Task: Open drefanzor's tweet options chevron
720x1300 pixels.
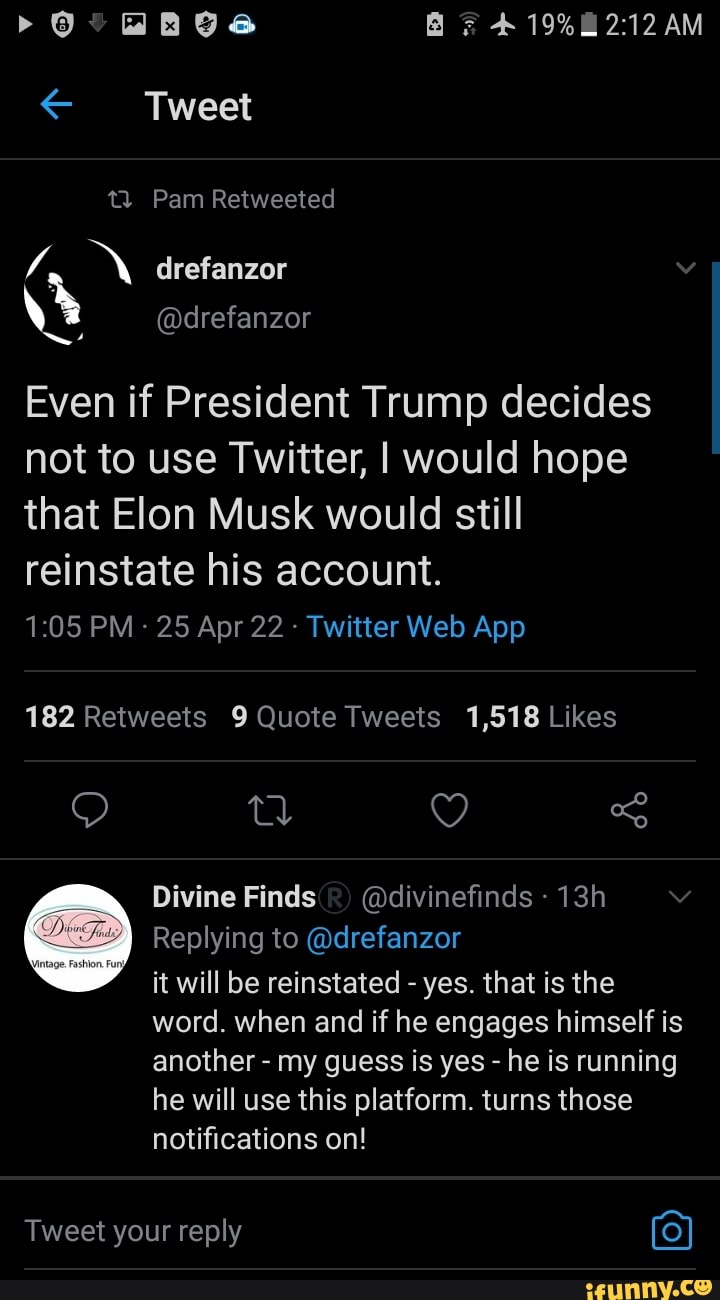Action: pos(685,267)
